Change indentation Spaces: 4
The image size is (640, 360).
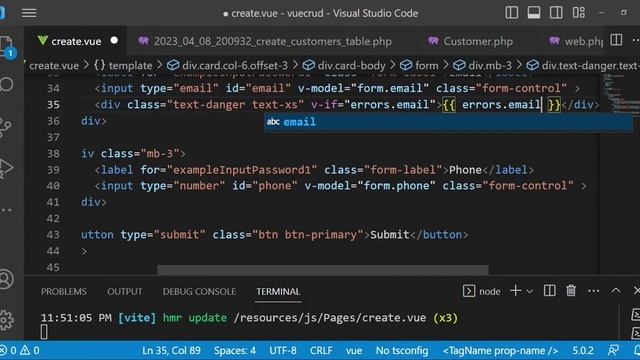coord(235,350)
